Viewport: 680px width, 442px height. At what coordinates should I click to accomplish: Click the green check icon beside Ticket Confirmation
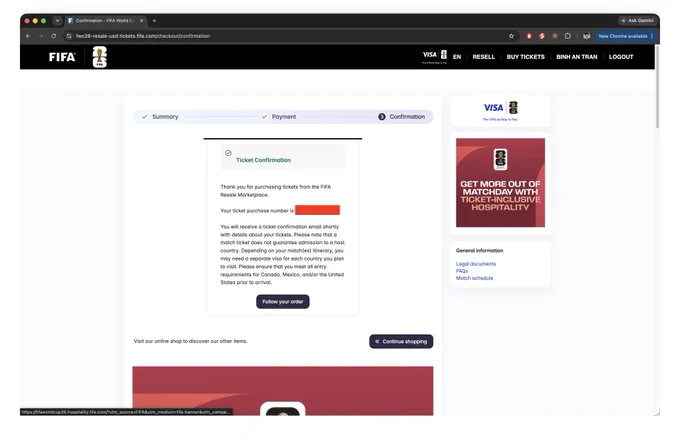228,153
